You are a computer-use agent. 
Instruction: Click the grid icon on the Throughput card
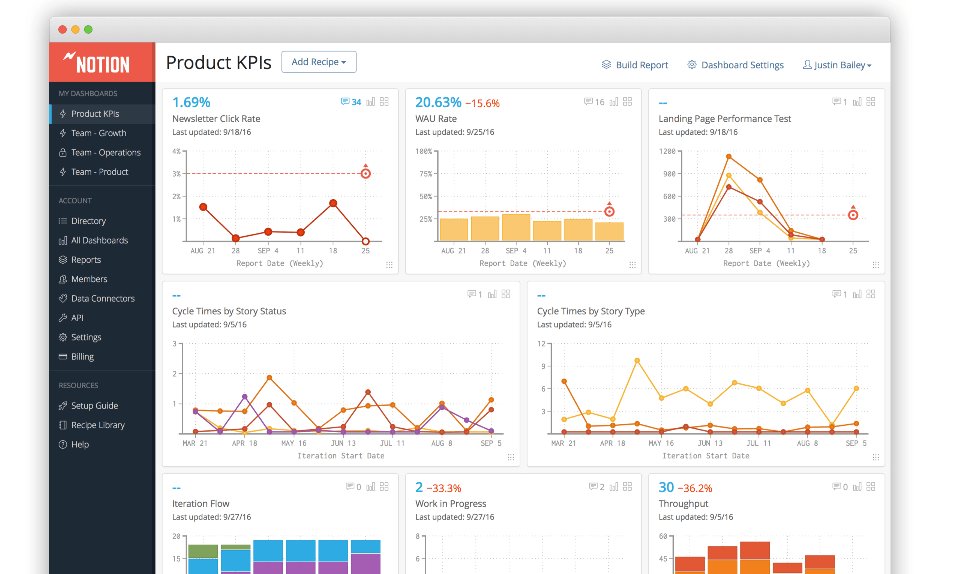[x=871, y=487]
